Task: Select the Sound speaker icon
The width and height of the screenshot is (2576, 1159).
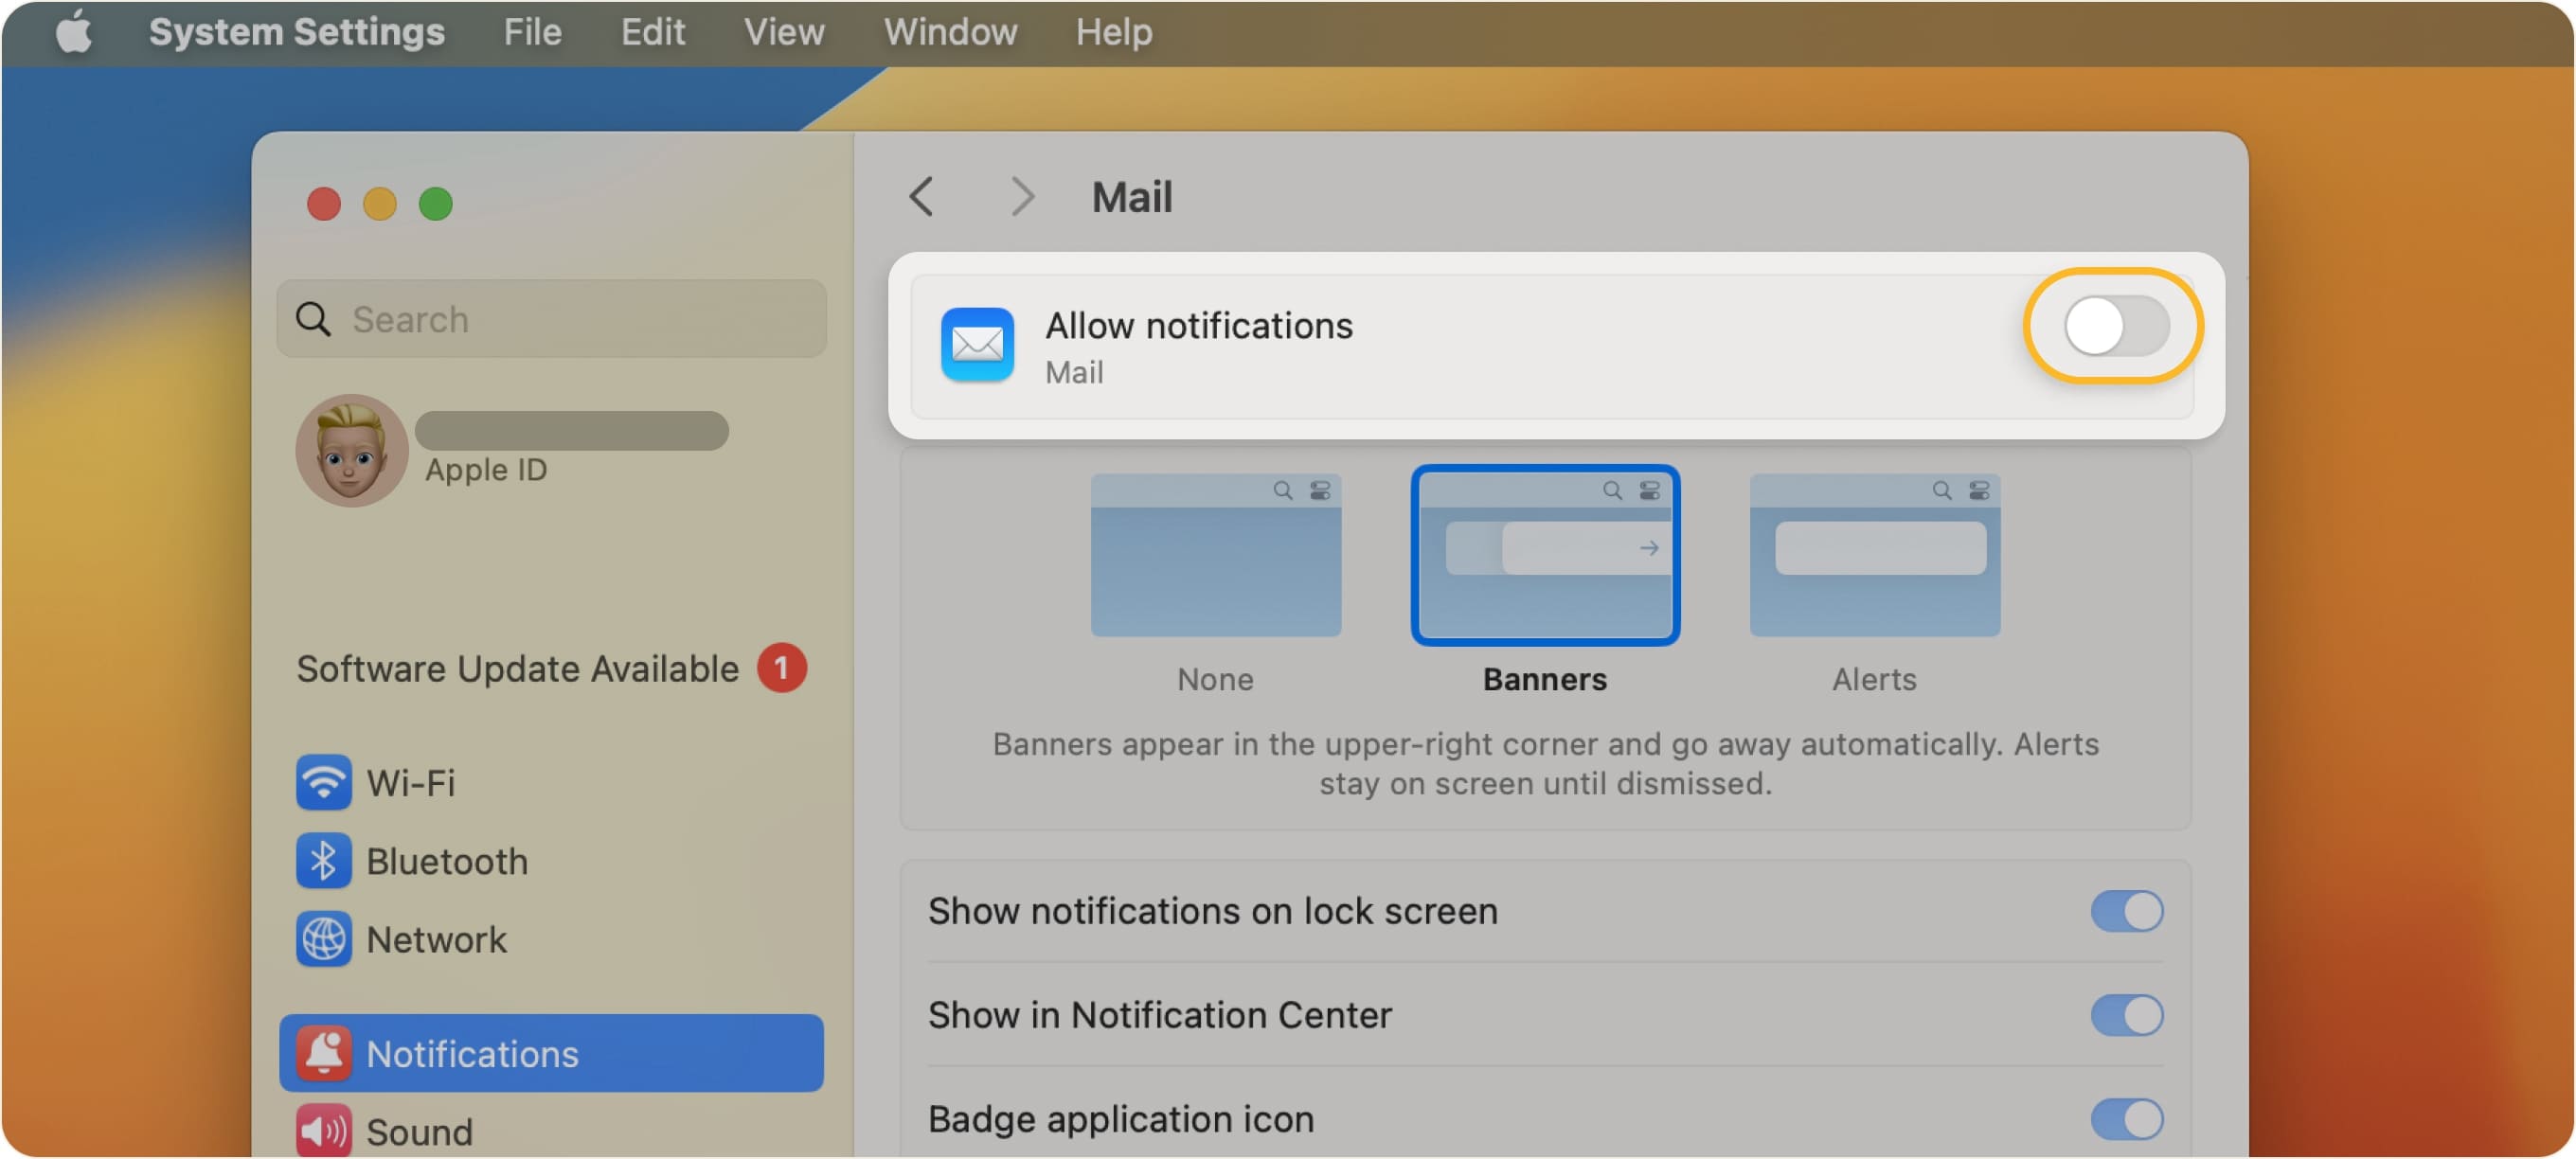Action: (323, 1131)
